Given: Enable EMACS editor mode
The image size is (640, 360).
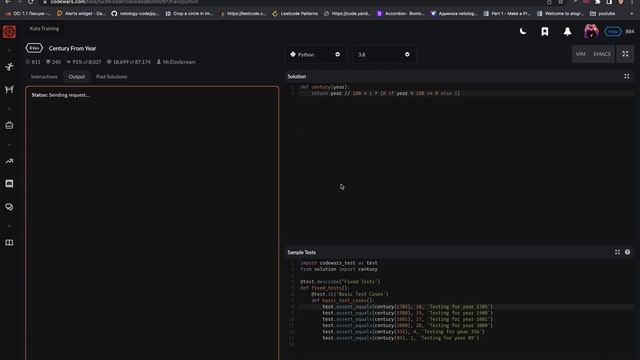Looking at the screenshot, I should click(602, 54).
